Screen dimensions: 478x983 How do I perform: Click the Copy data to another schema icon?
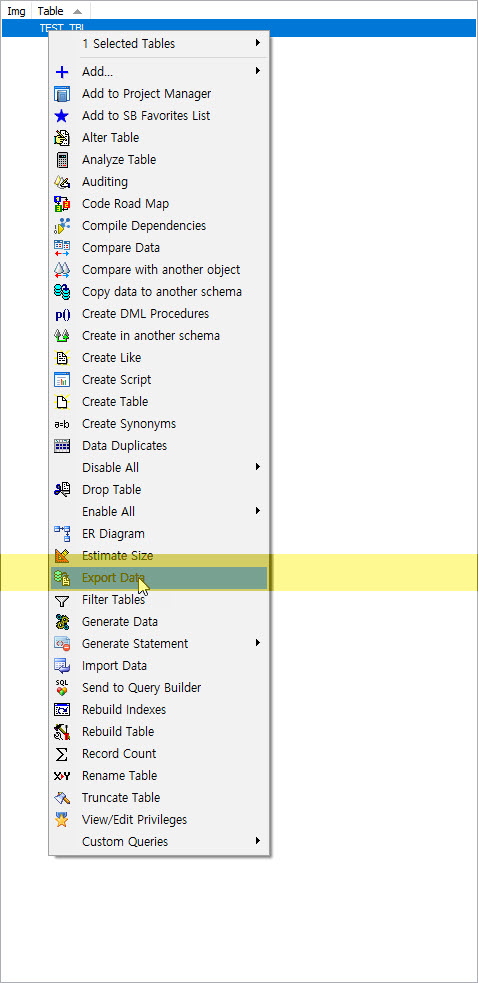click(x=61, y=292)
